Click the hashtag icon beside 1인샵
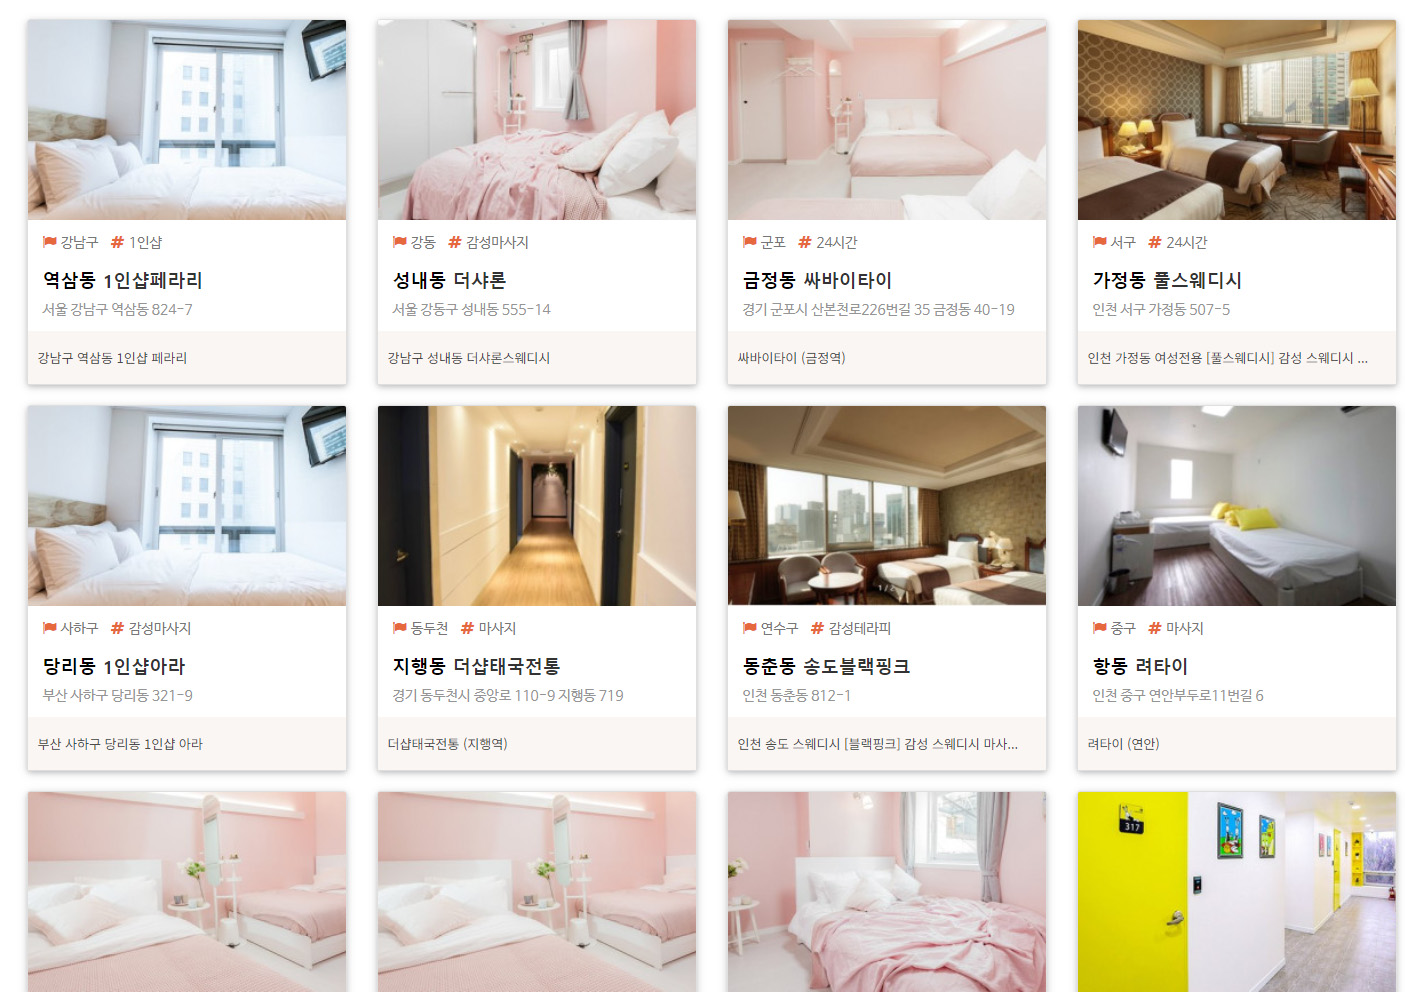This screenshot has height=992, width=1405. [117, 242]
